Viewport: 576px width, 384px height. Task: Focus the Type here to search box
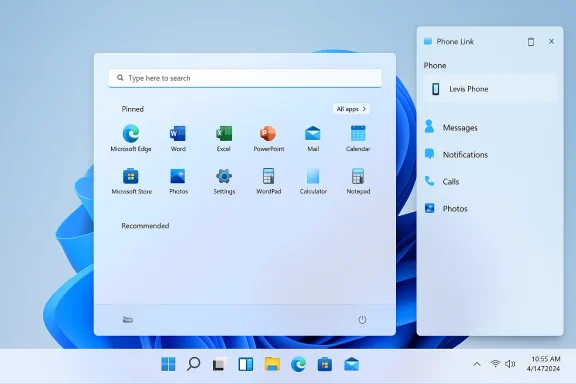pyautogui.click(x=245, y=78)
